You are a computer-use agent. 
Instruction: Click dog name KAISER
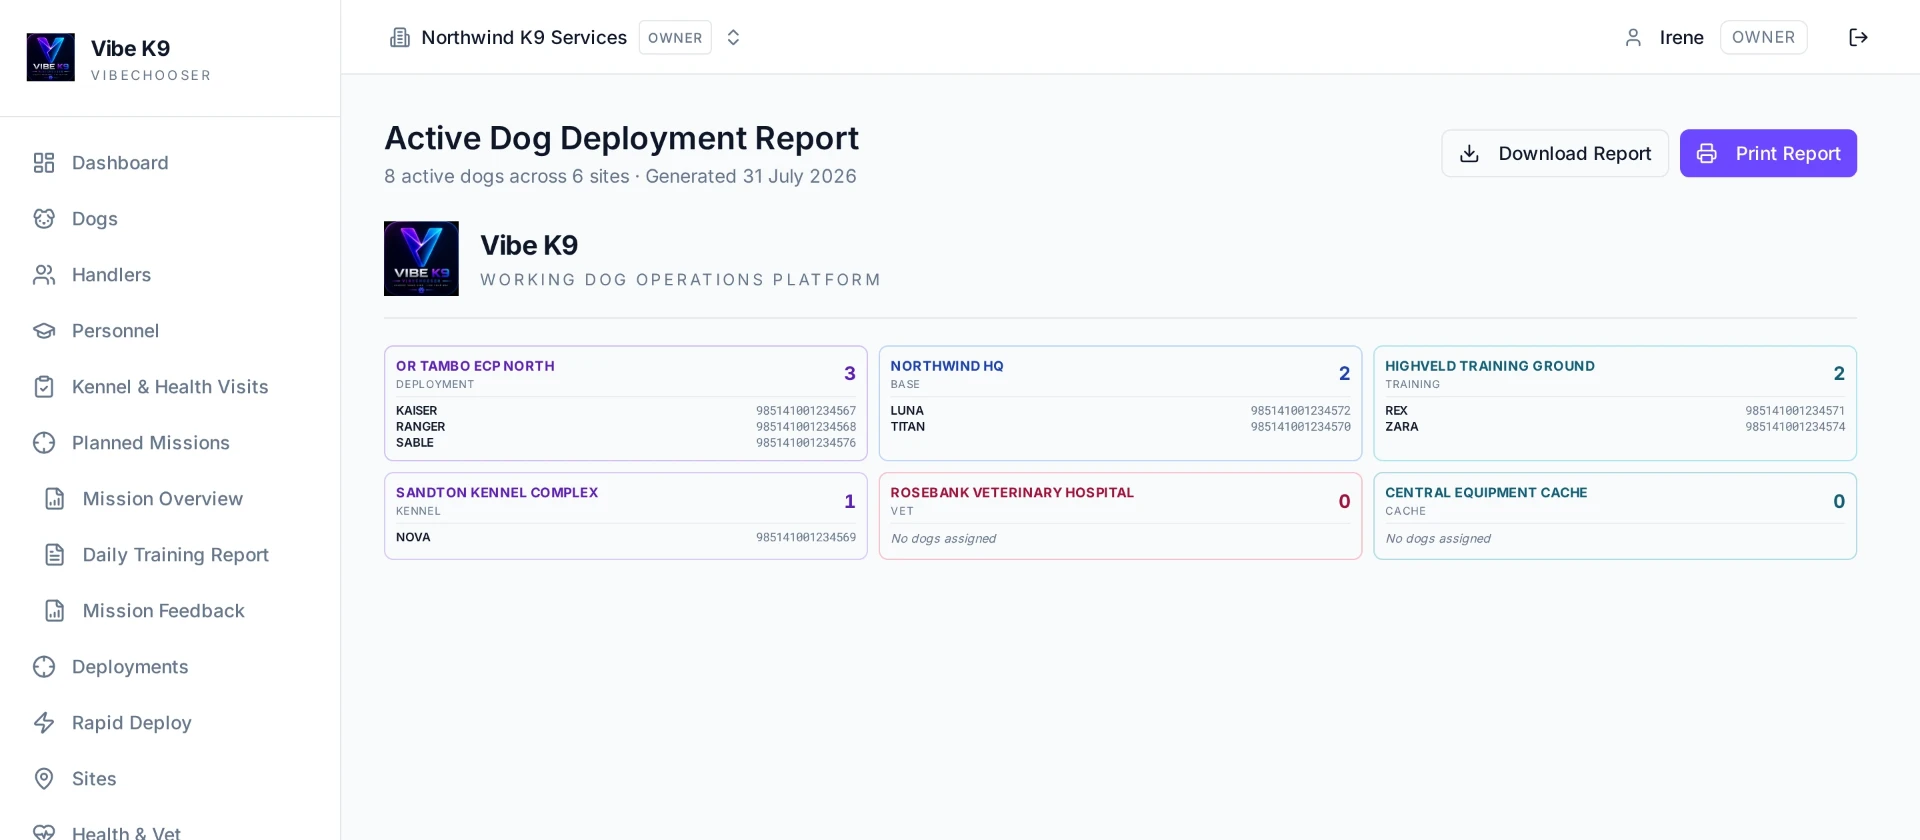pos(416,411)
